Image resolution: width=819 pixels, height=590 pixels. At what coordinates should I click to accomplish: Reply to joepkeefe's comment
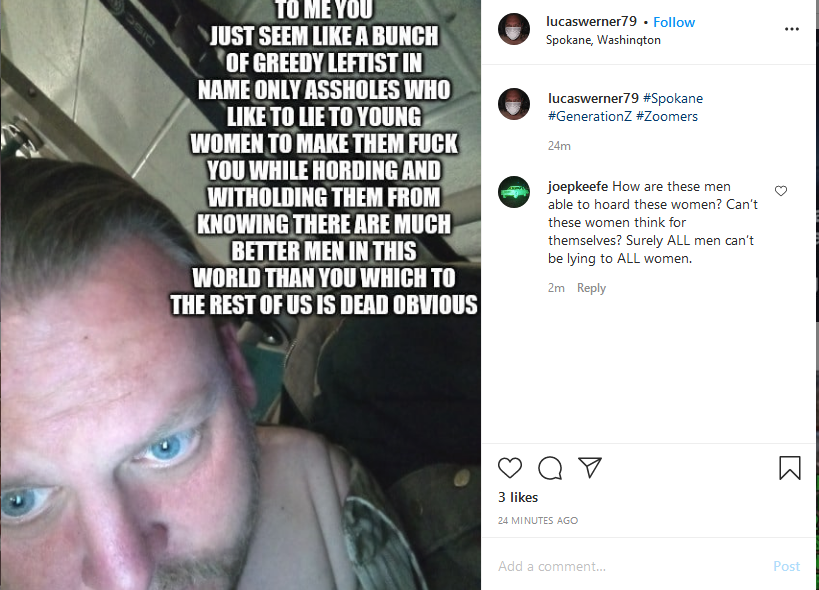[591, 288]
